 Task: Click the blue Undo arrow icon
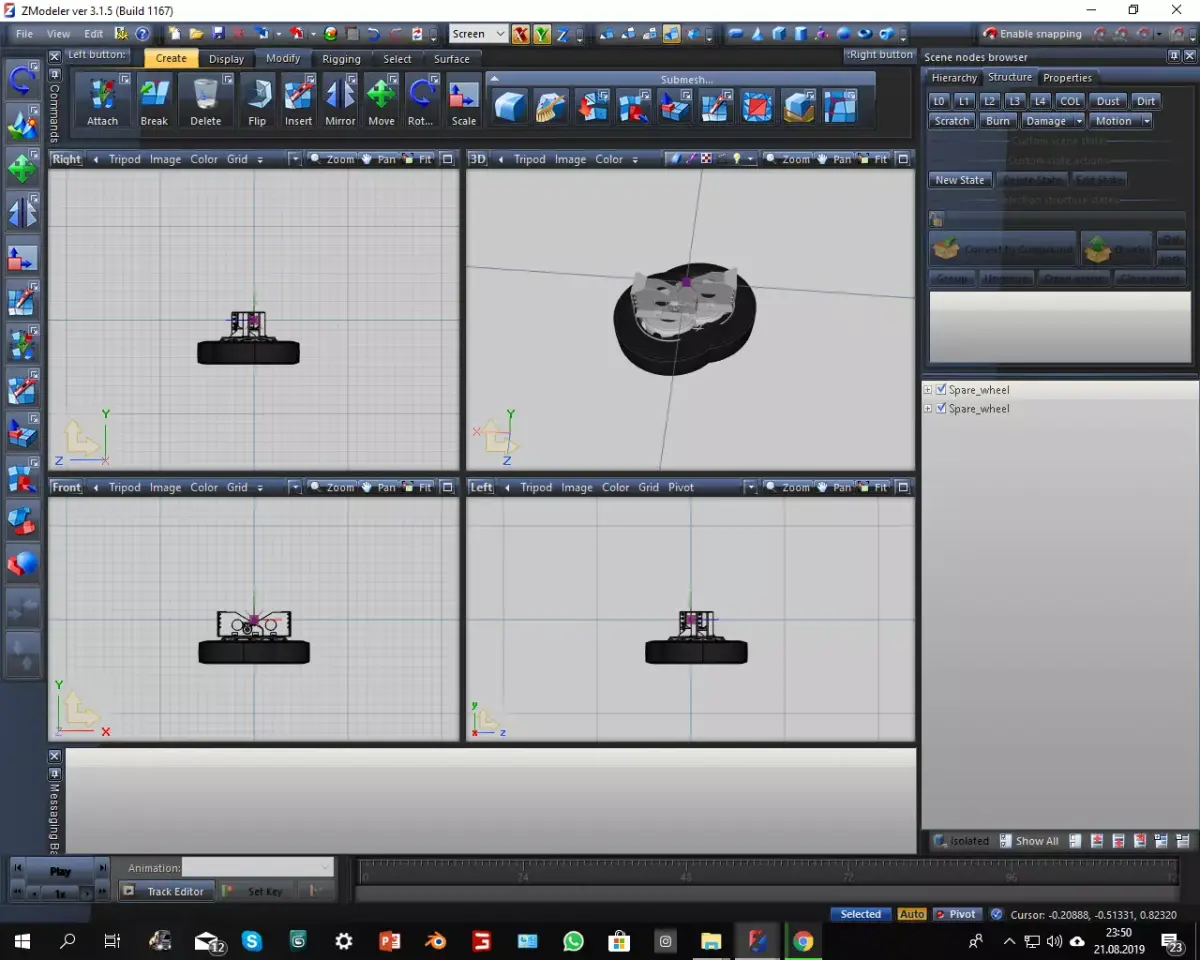pyautogui.click(x=373, y=33)
